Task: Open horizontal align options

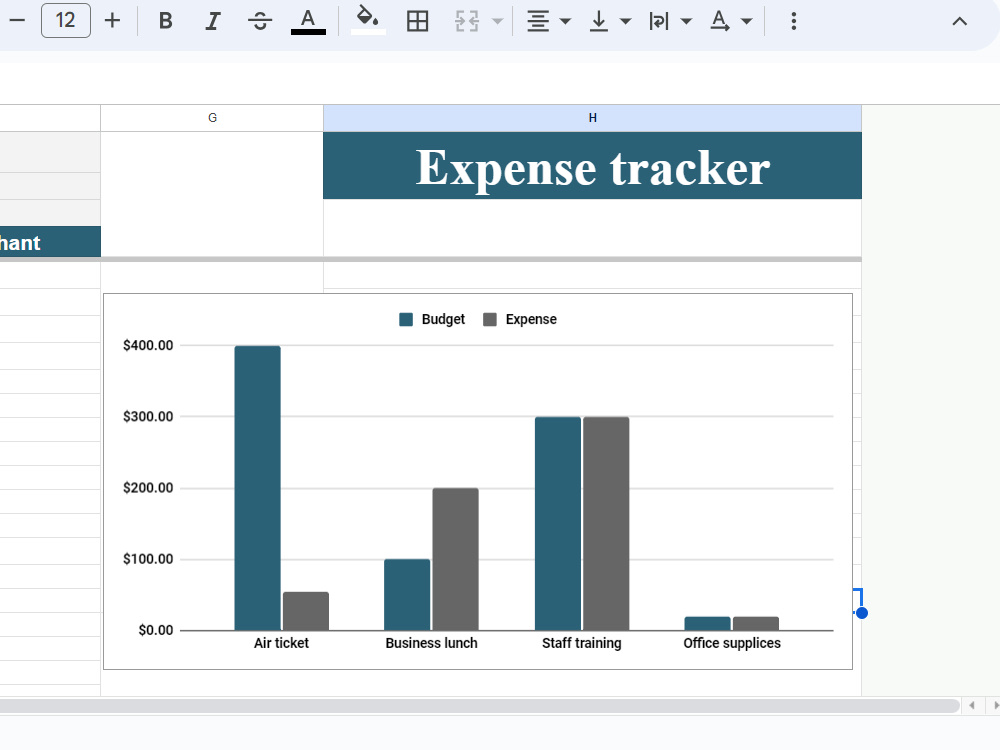Action: pos(538,21)
